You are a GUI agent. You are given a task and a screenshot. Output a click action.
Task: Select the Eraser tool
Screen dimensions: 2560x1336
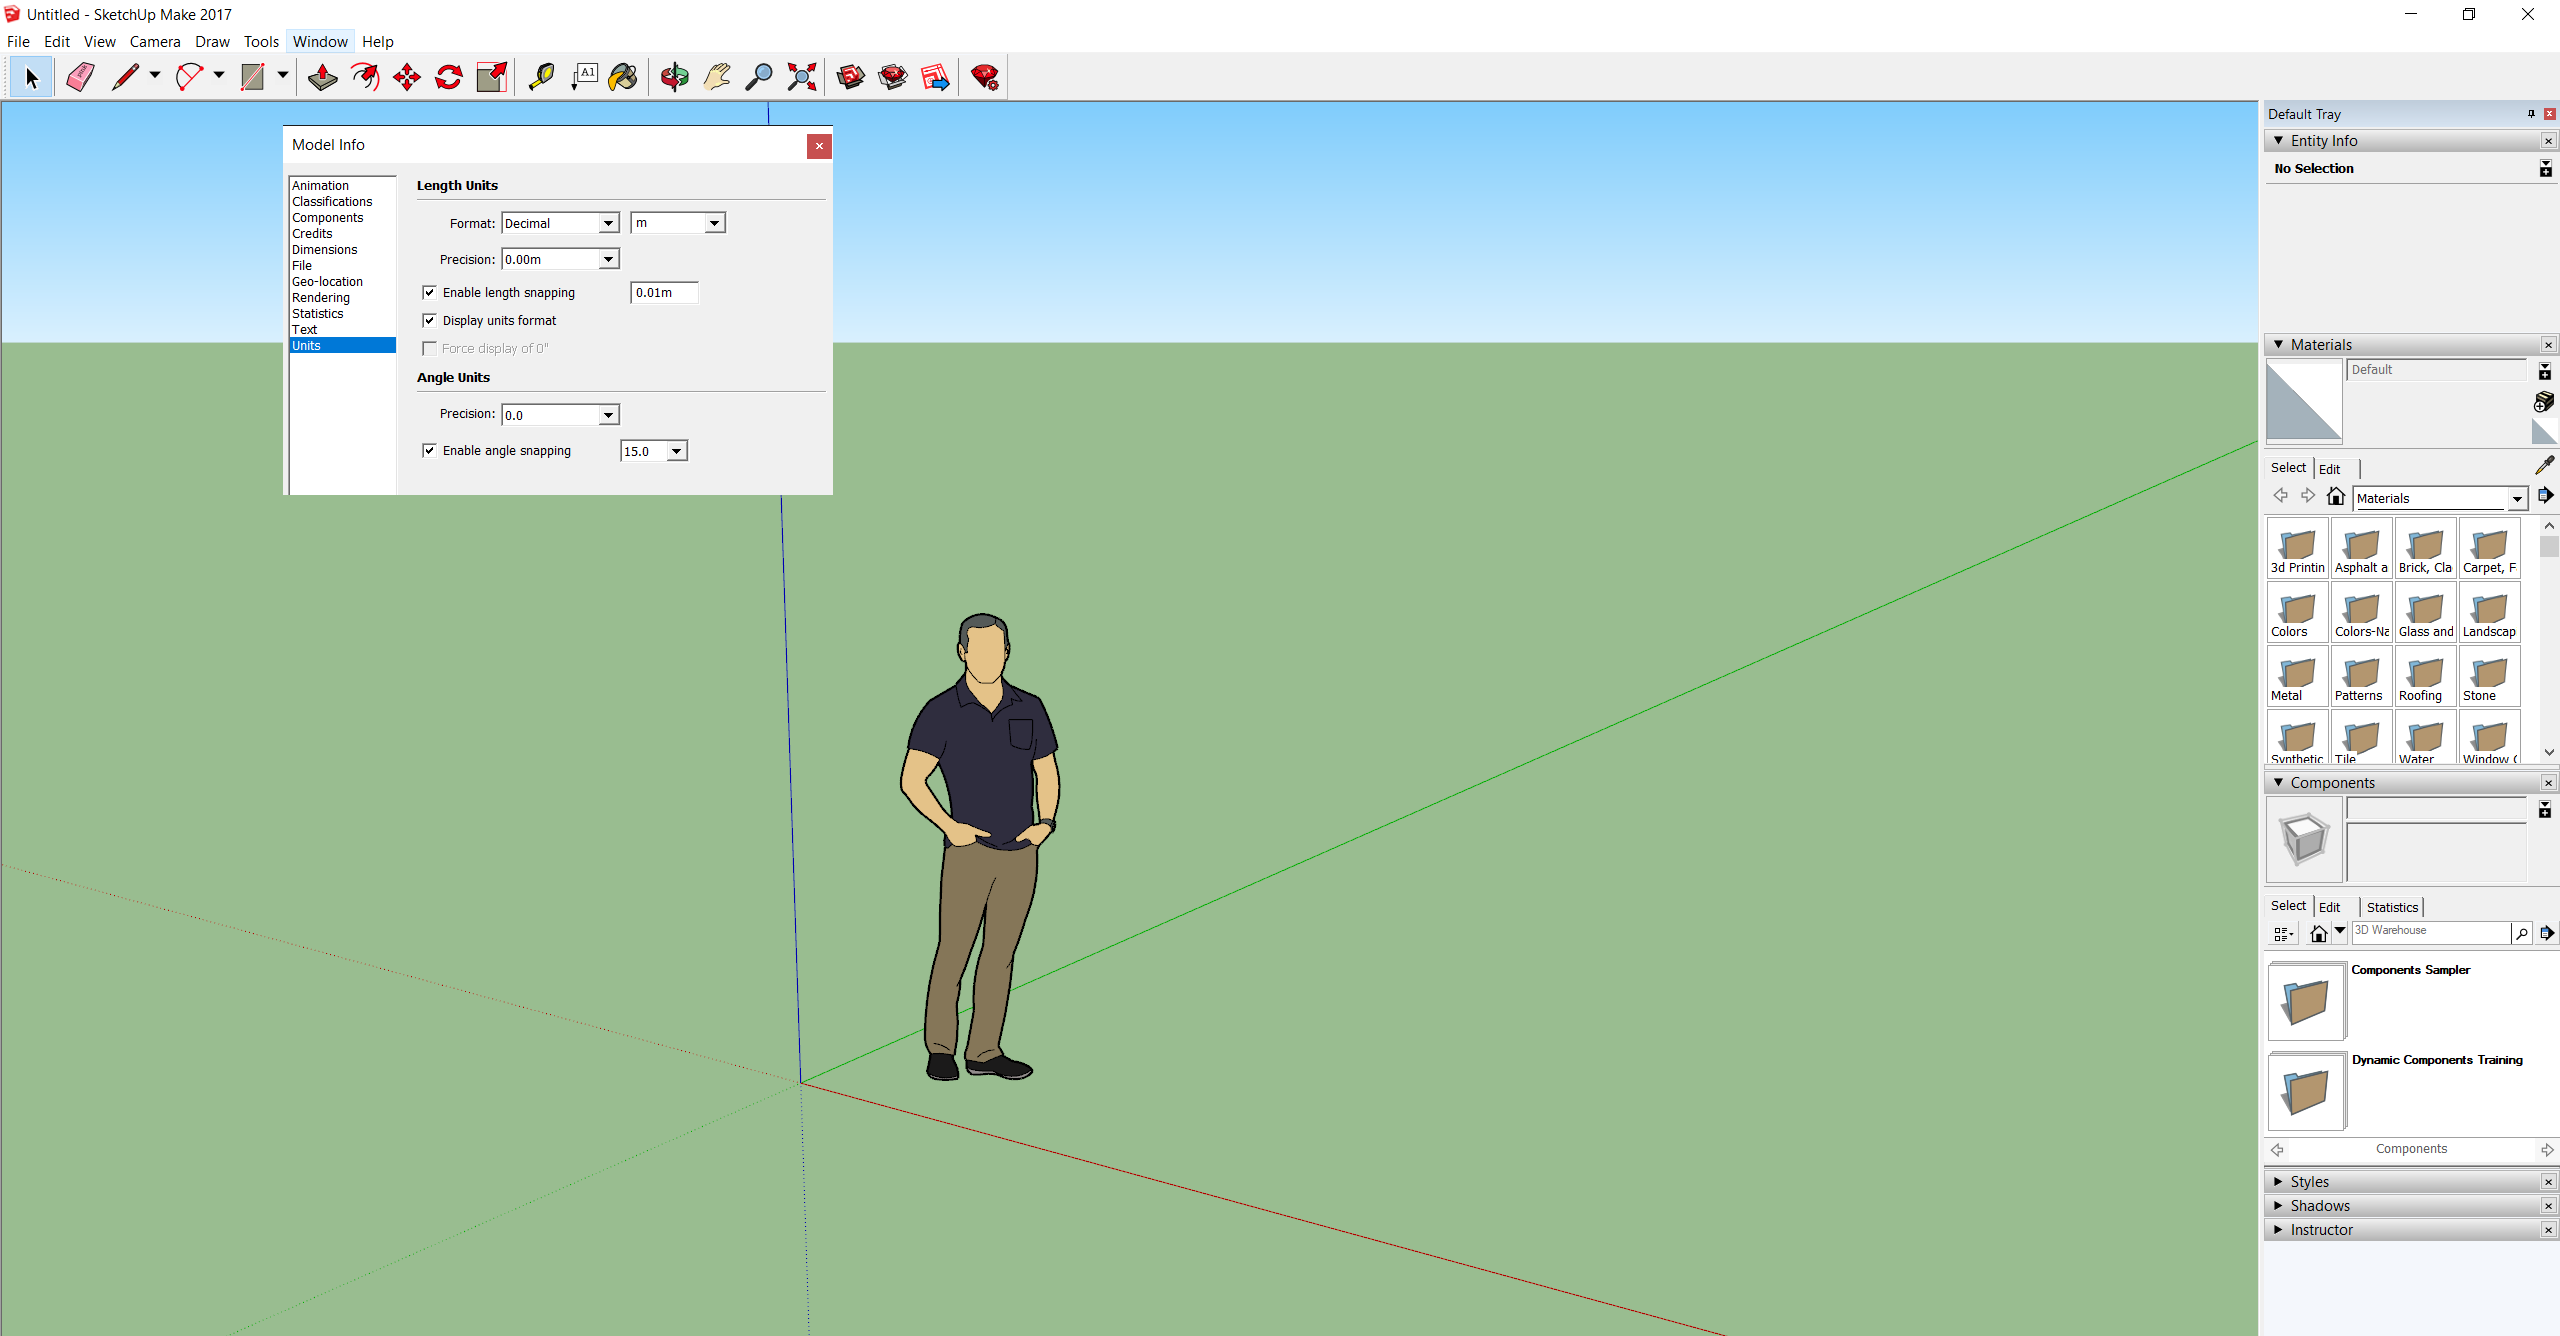click(80, 77)
